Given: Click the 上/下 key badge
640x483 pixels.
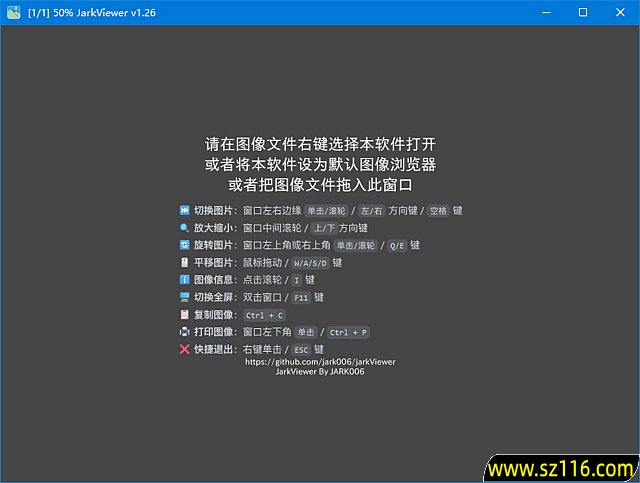Looking at the screenshot, I should pos(324,228).
